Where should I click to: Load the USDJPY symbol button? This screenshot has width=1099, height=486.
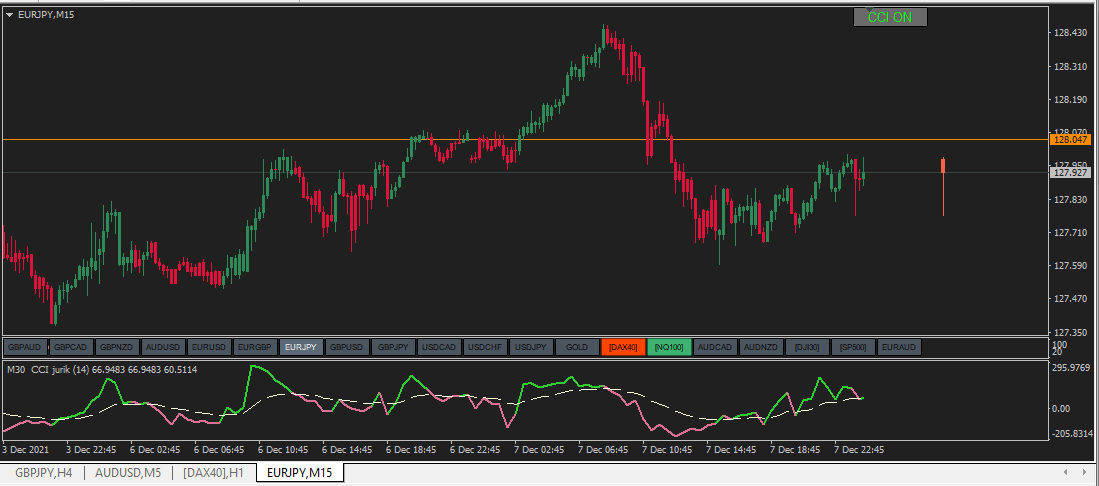(531, 347)
